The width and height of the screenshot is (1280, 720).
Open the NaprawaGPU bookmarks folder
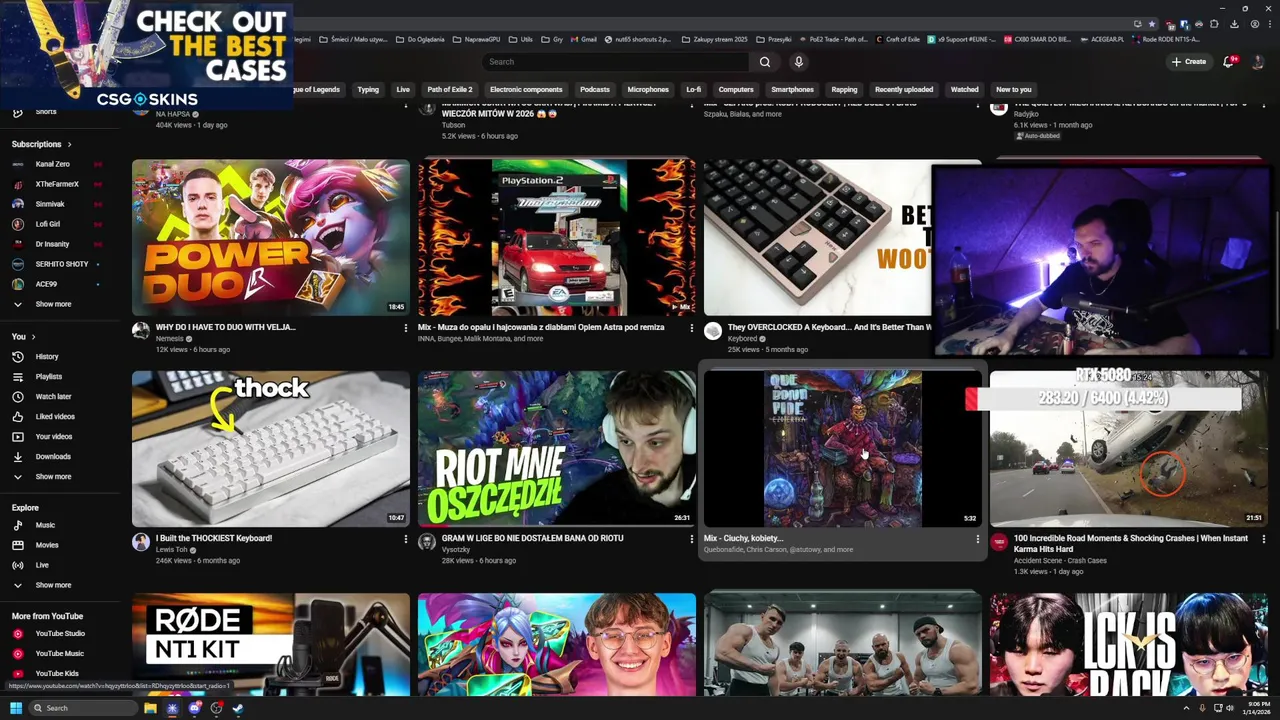[x=475, y=39]
